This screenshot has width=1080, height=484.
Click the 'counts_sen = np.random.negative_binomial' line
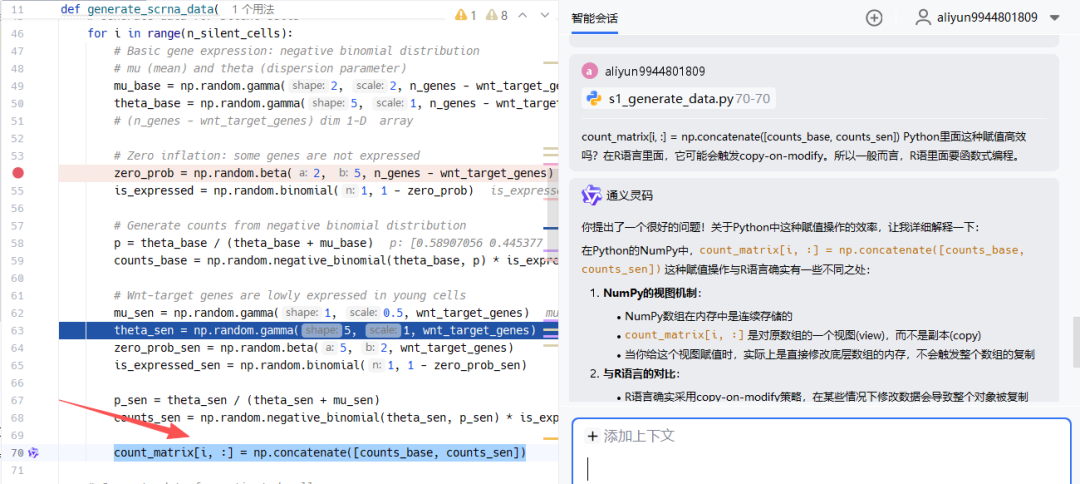[x=335, y=418]
